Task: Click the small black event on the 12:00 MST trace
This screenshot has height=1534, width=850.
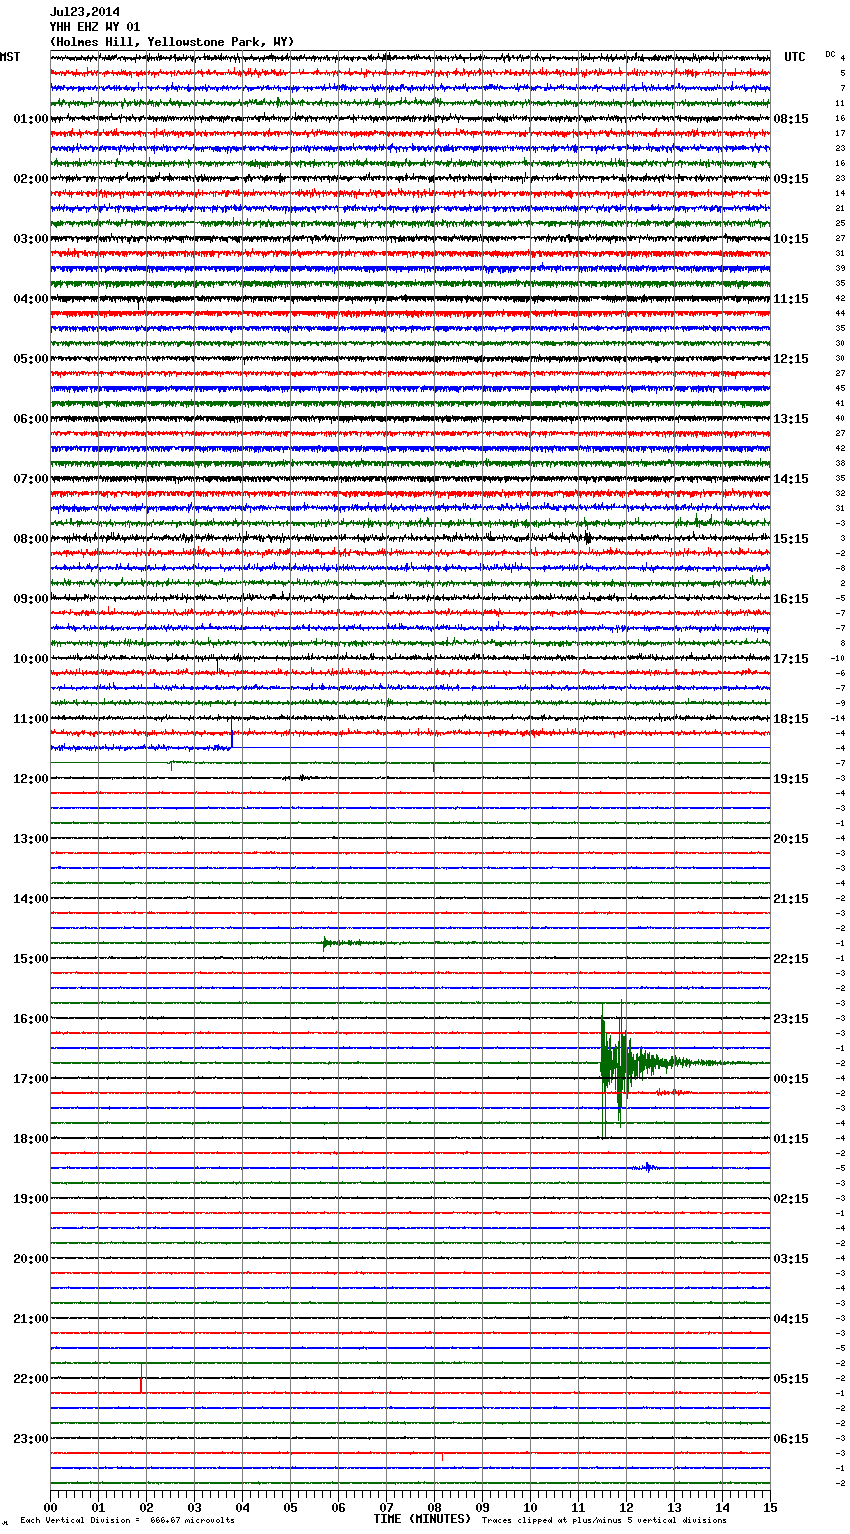Action: [300, 778]
